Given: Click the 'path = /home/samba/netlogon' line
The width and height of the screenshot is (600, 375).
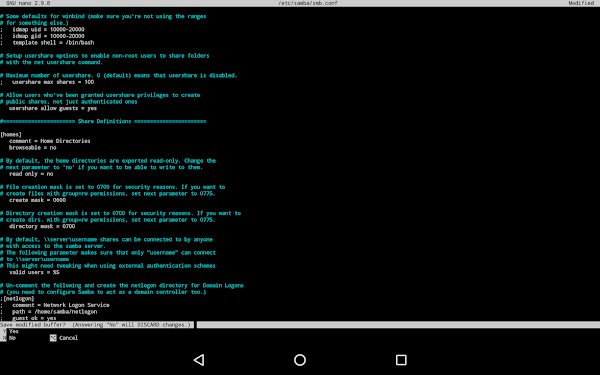Looking at the screenshot, I should click(x=49, y=311).
